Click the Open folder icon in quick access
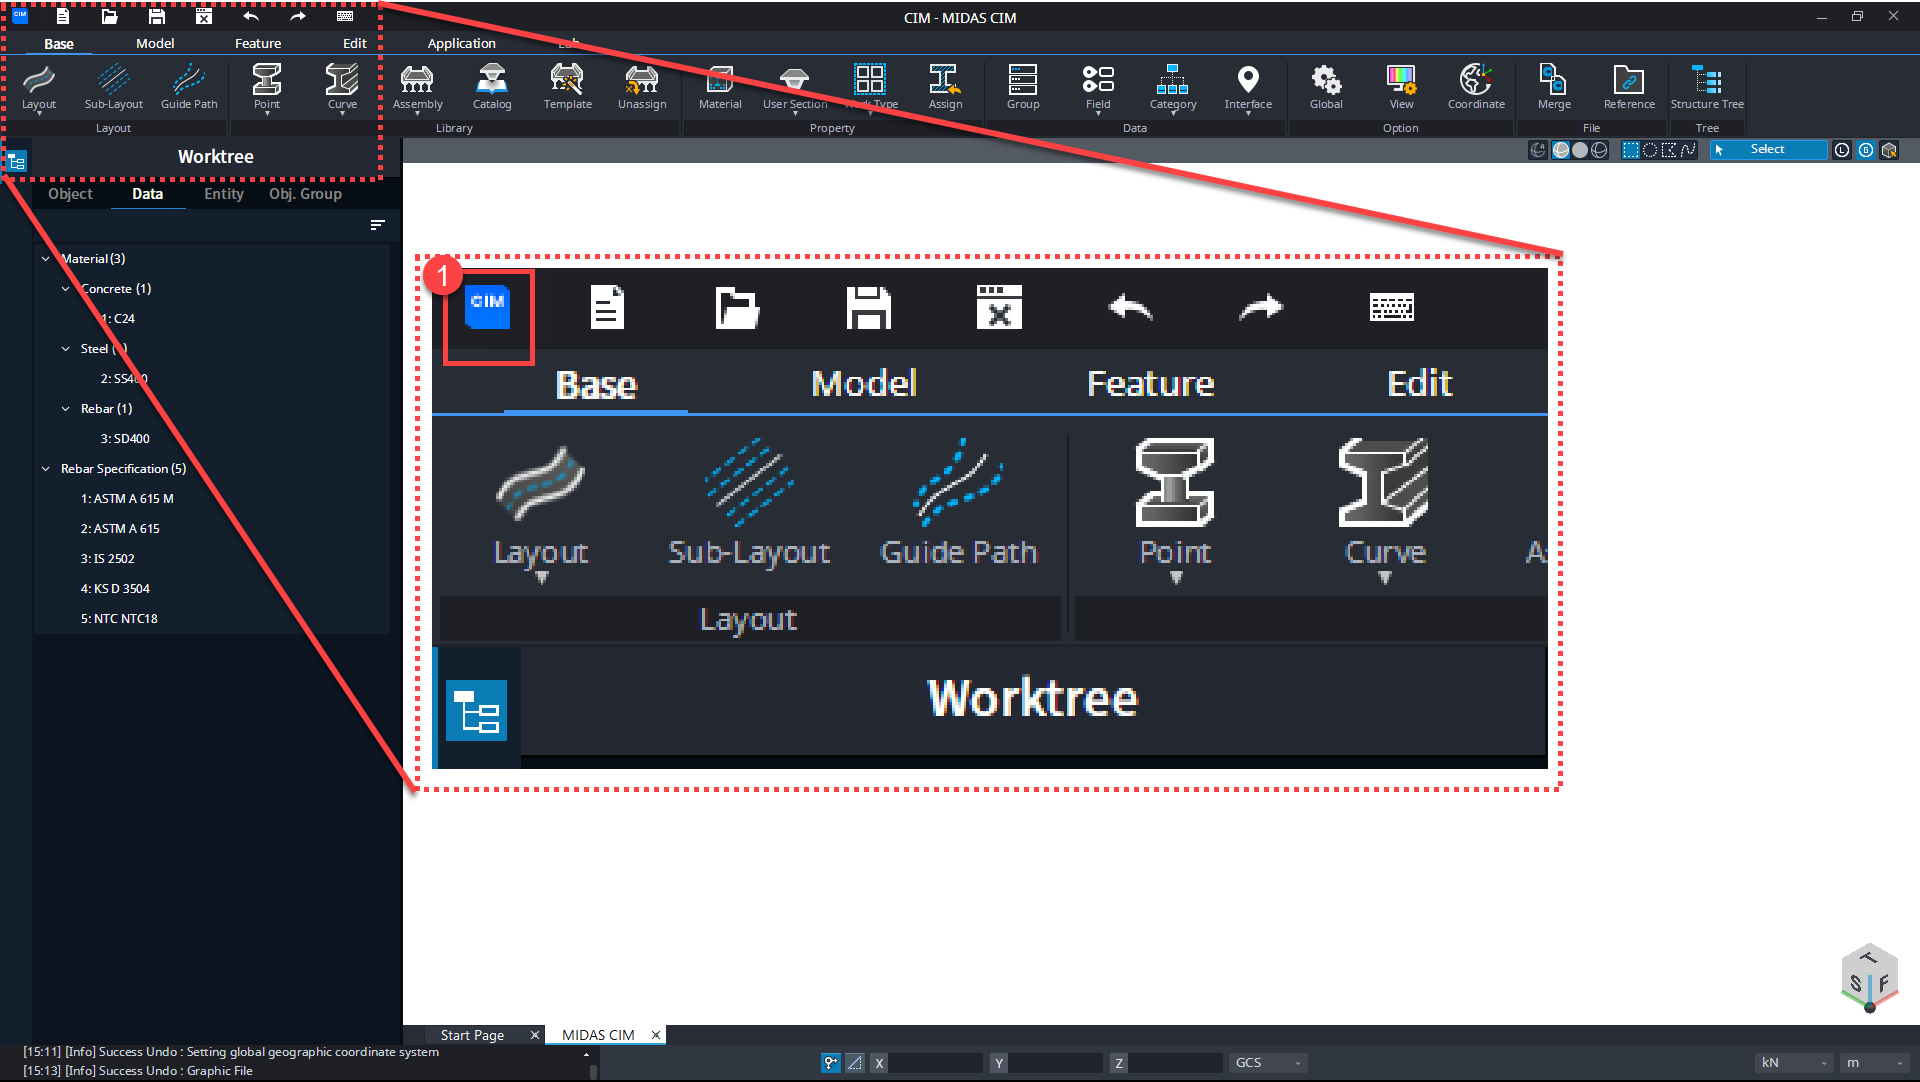 pyautogui.click(x=110, y=16)
